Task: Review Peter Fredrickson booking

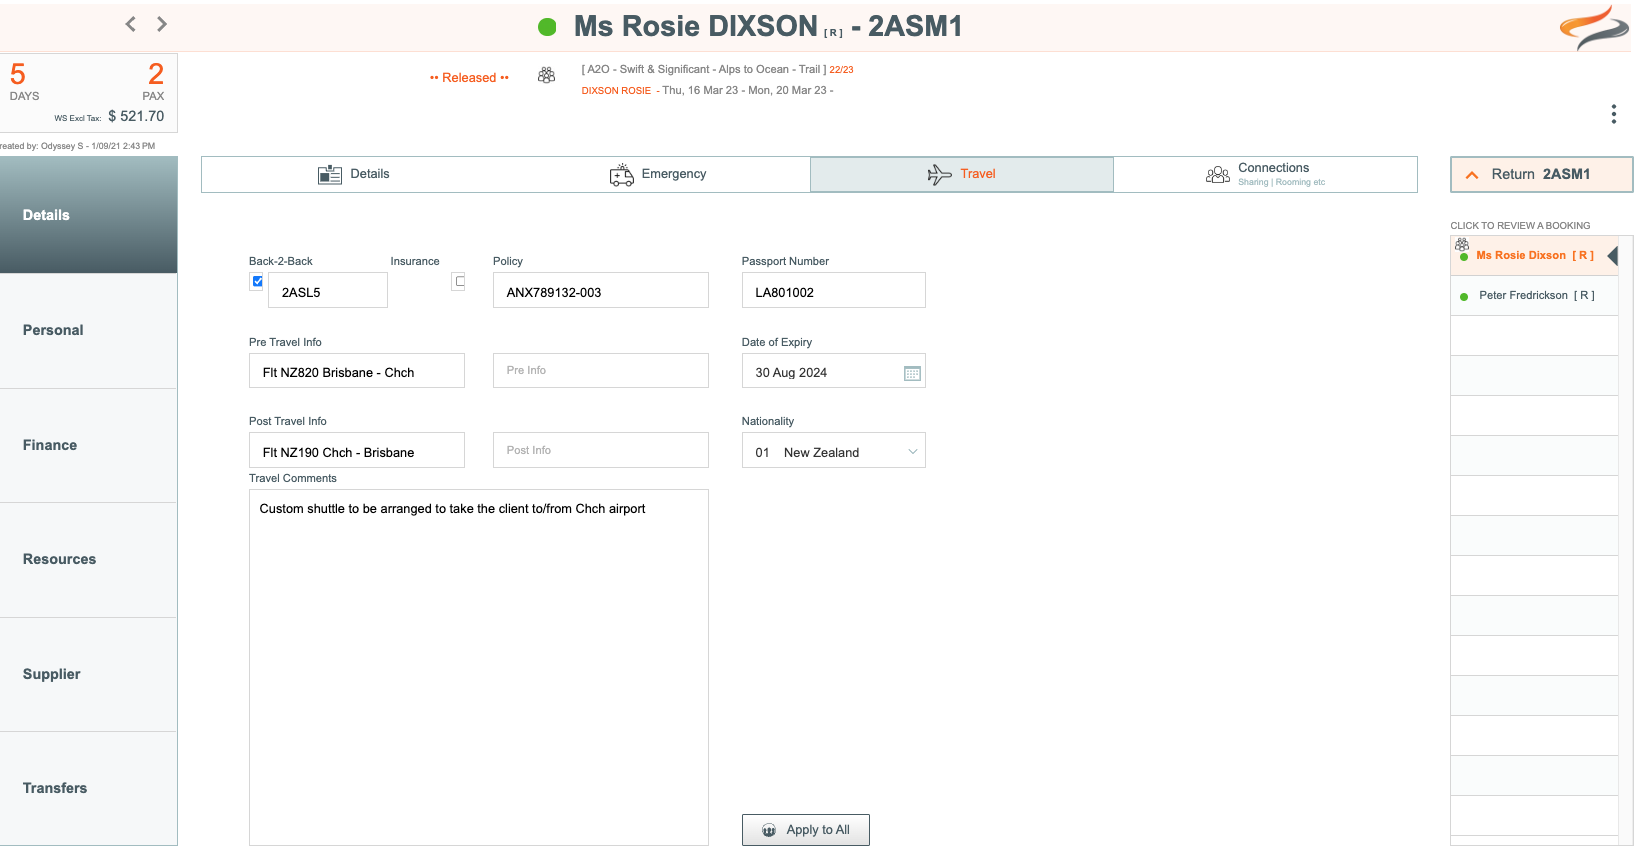Action: (1534, 296)
